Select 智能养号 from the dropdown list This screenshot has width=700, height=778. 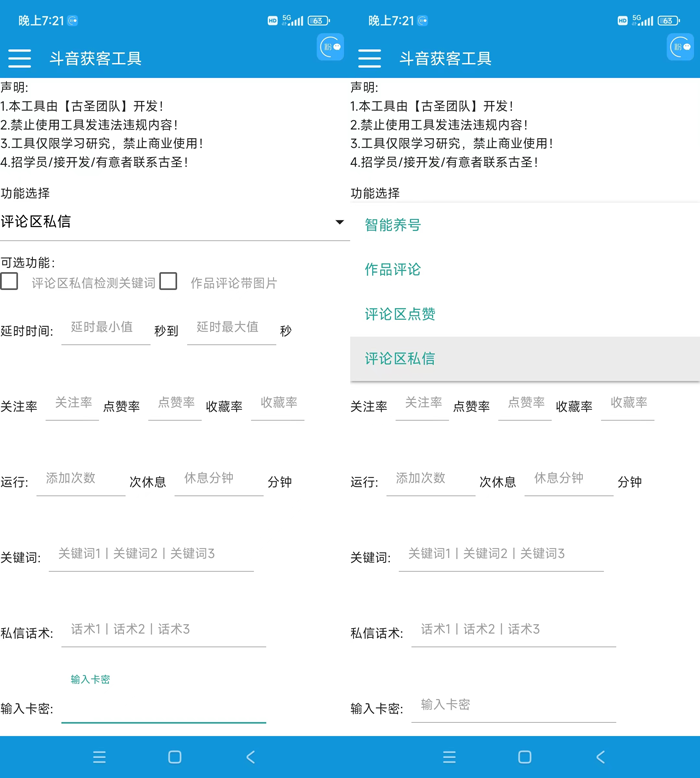point(393,225)
